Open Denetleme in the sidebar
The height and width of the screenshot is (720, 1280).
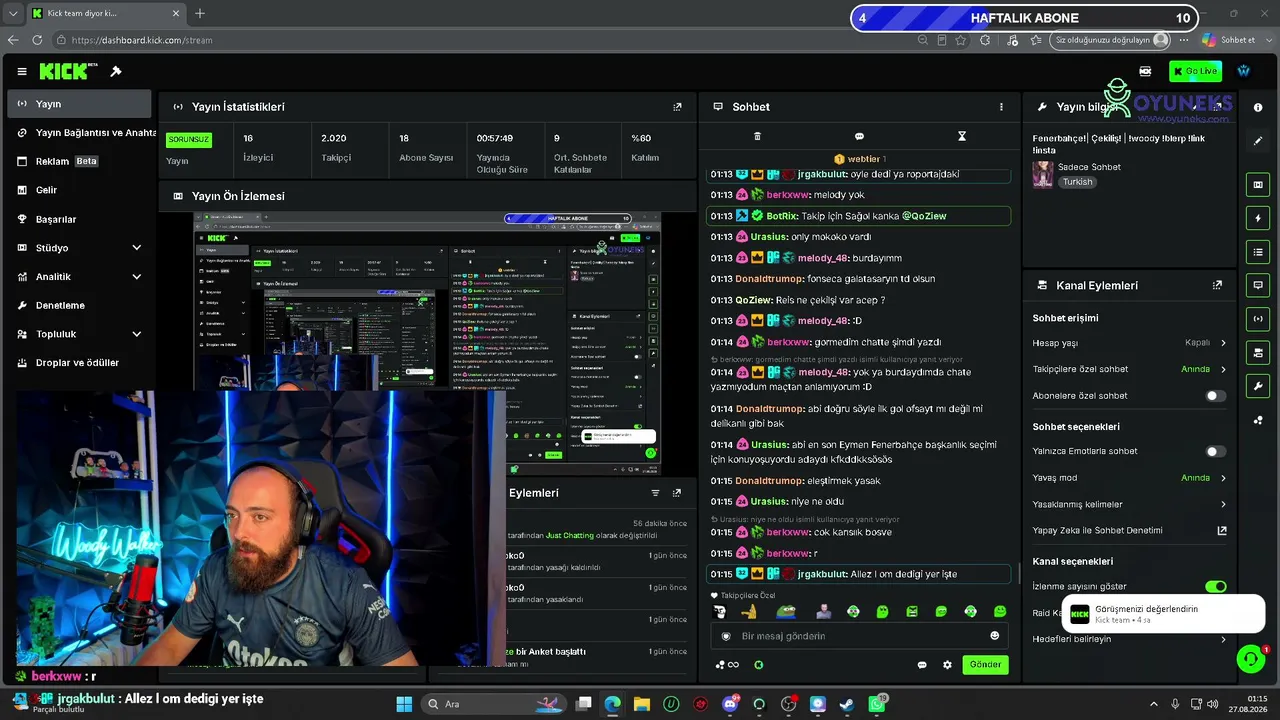79,305
